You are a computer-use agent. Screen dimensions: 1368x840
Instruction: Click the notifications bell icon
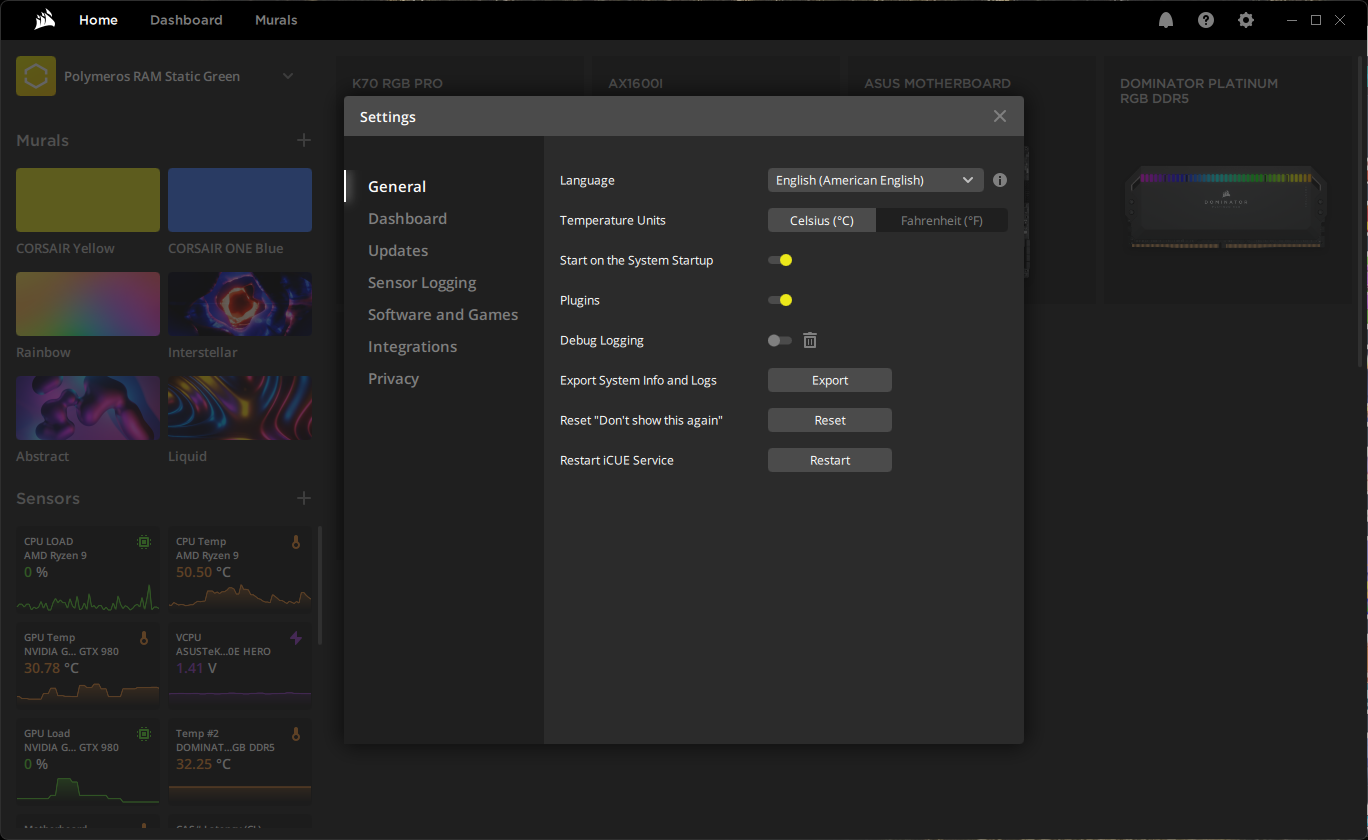[x=1166, y=20]
